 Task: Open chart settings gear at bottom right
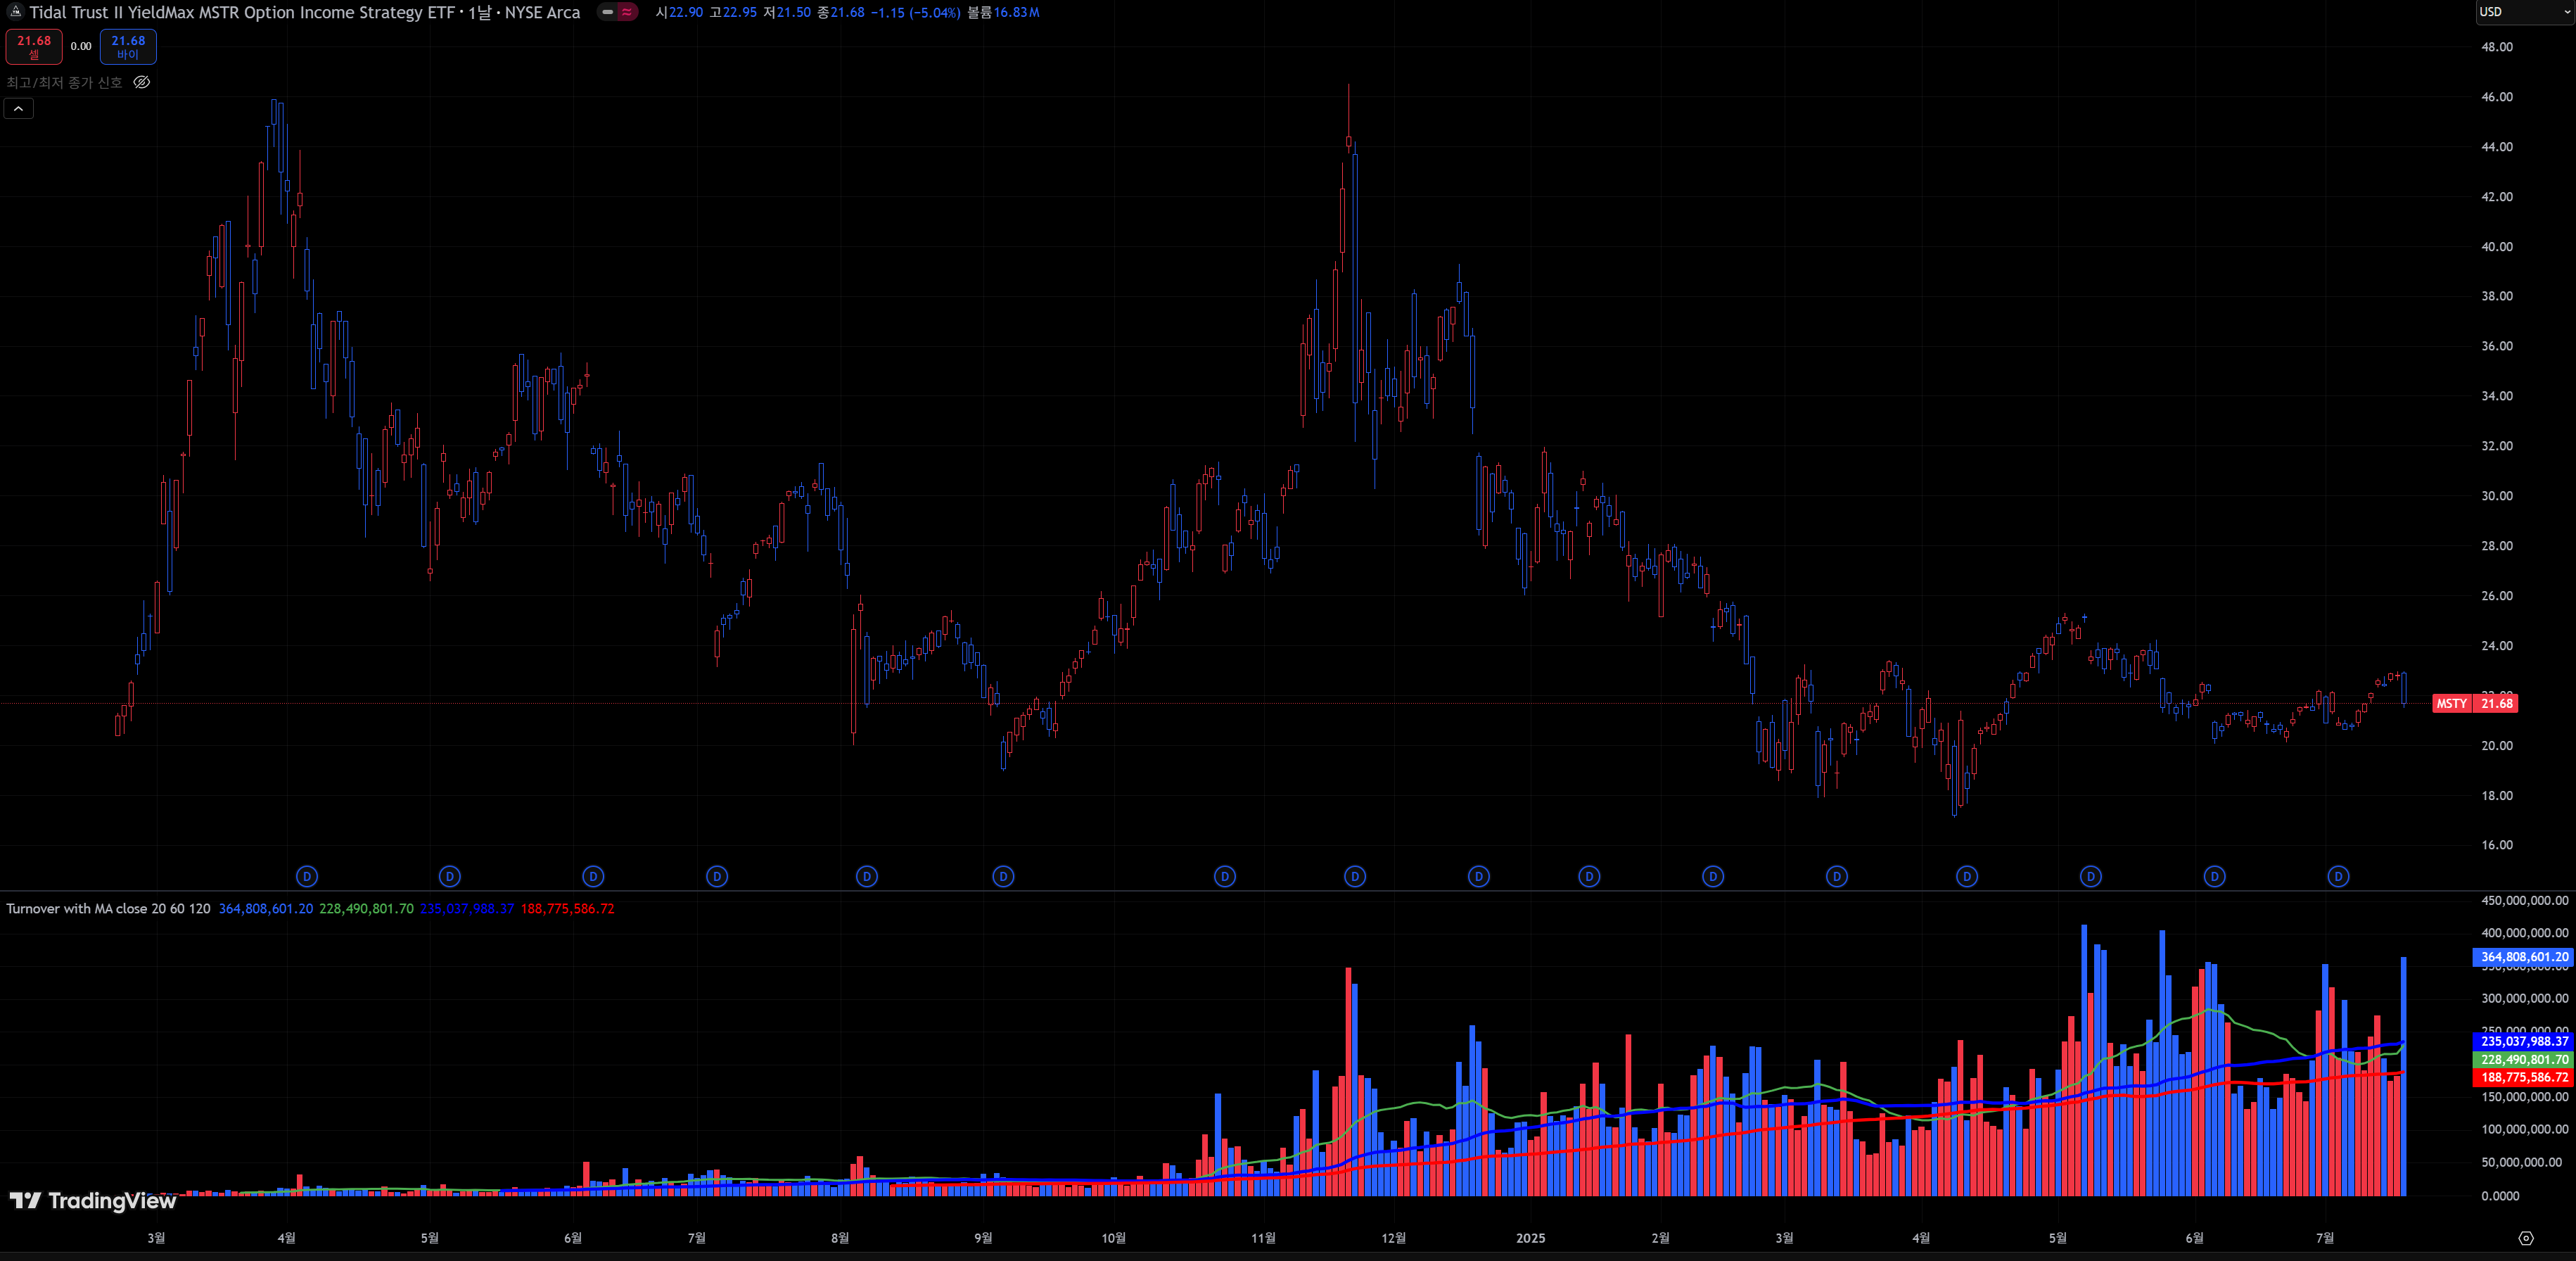pyautogui.click(x=2525, y=1238)
